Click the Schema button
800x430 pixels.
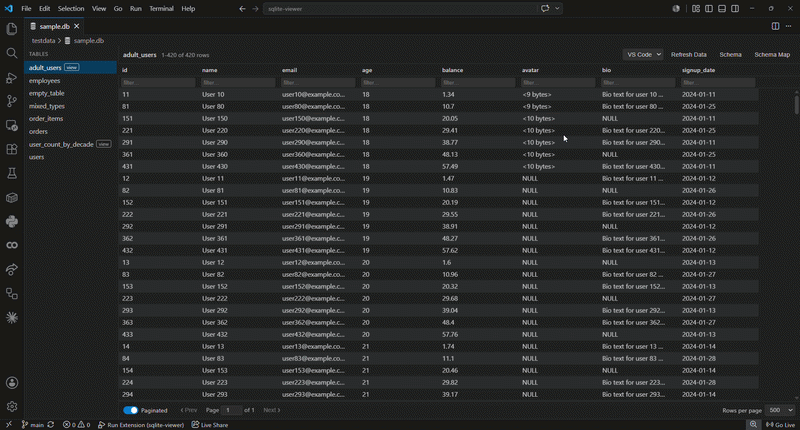(x=730, y=55)
